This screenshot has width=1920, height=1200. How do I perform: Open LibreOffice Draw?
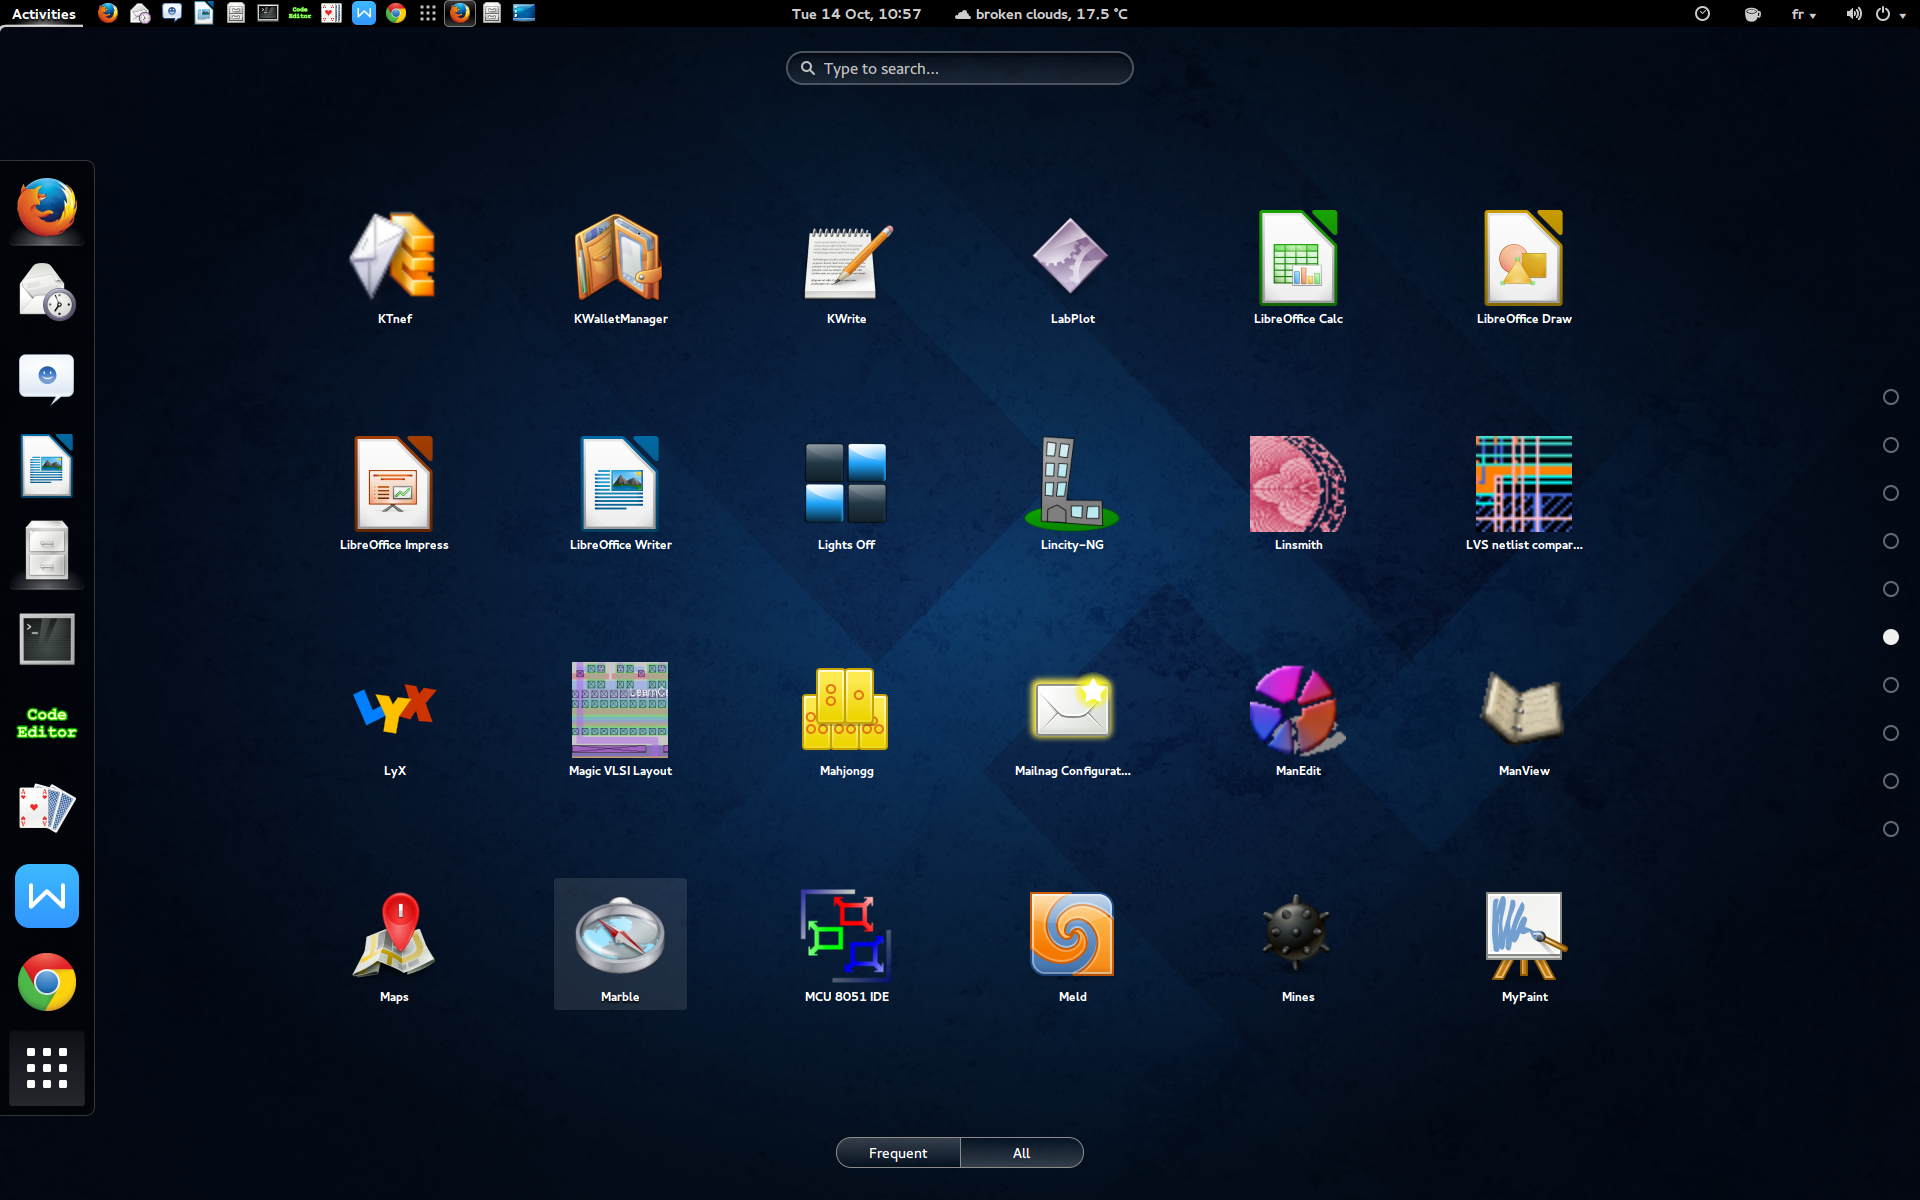click(1524, 267)
